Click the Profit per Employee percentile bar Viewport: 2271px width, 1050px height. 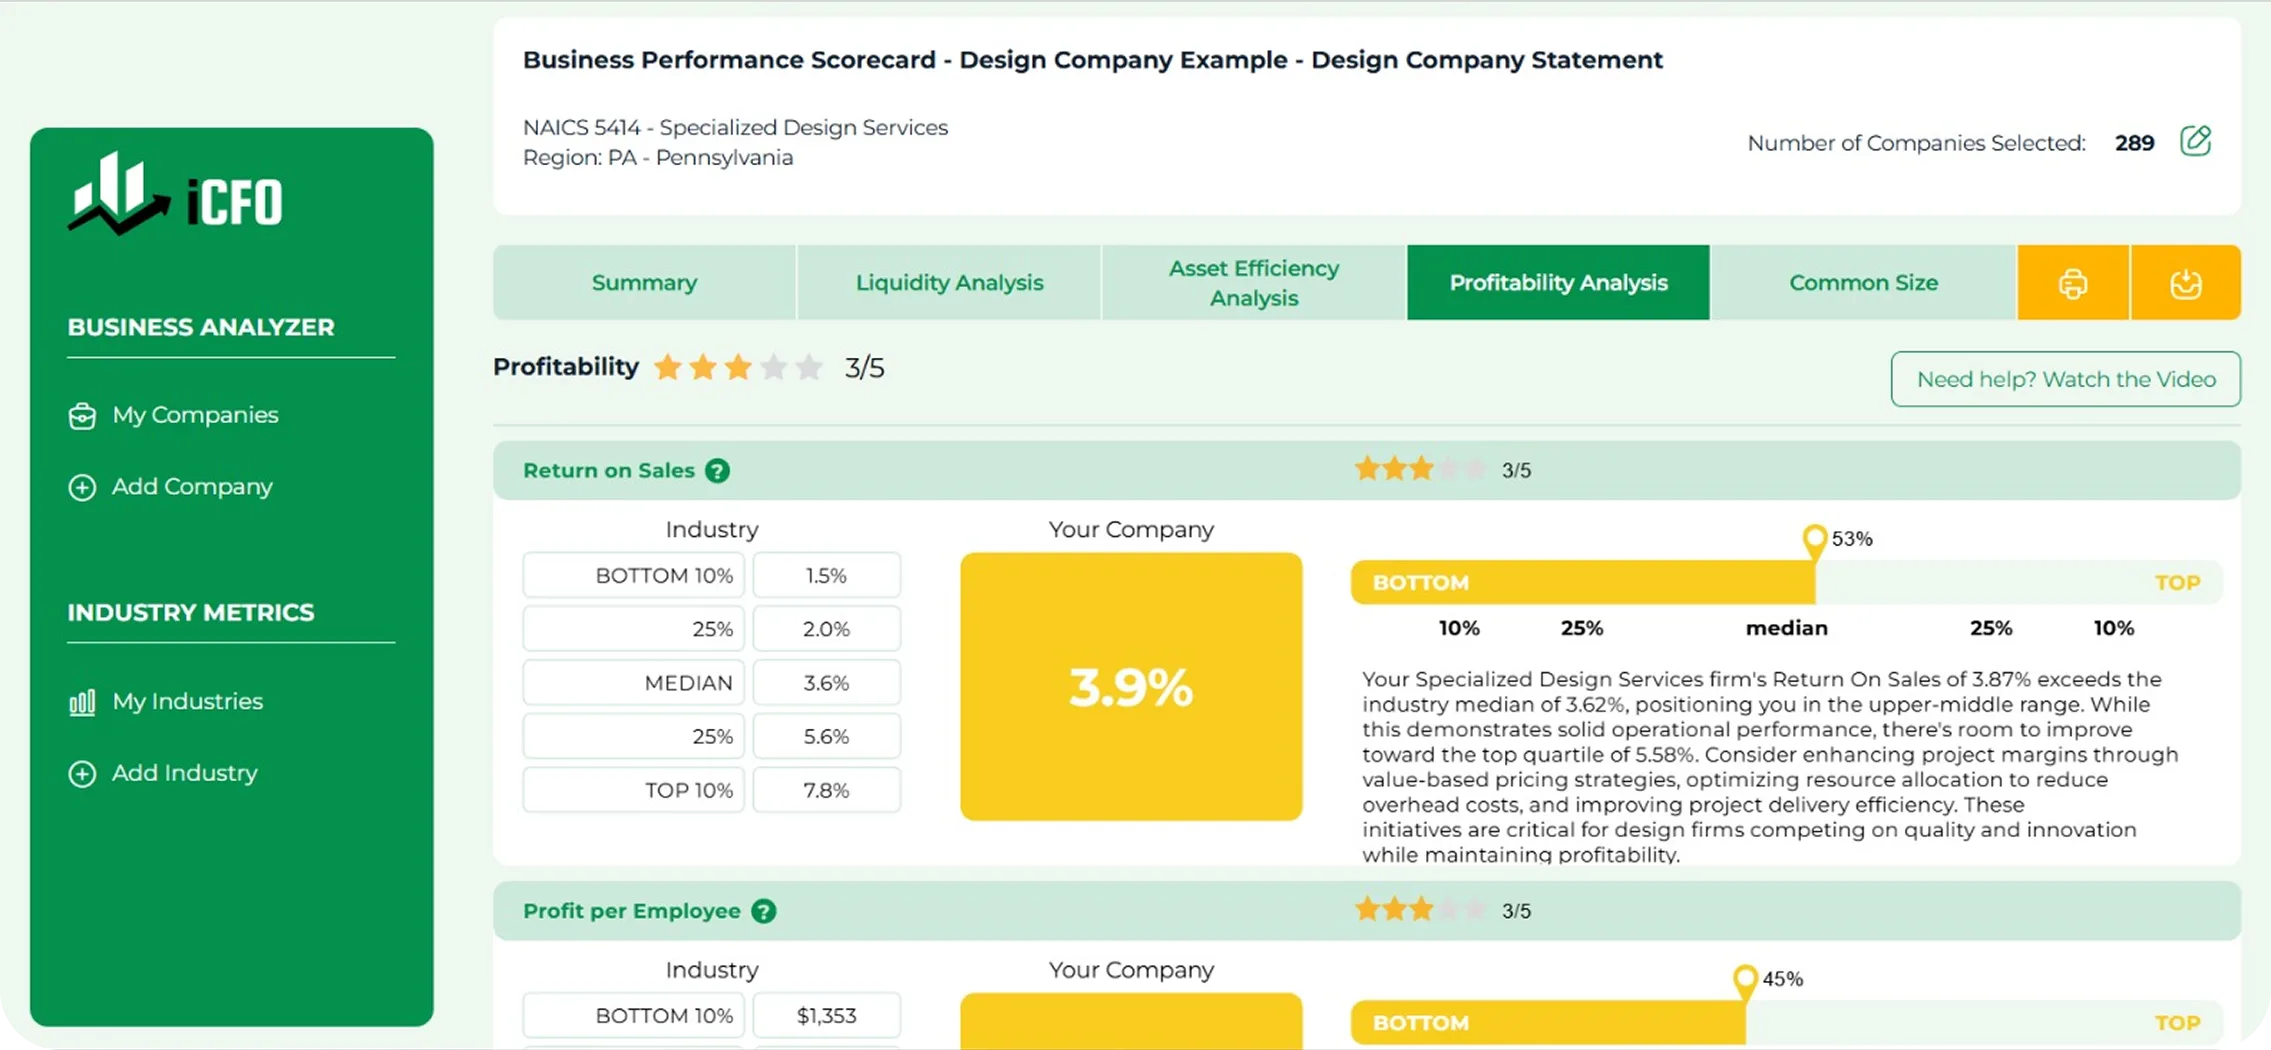pos(1786,1023)
